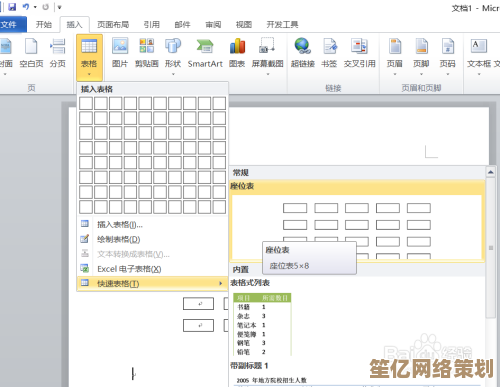Switch to the 页面布局 ribbon tab
This screenshot has width=500, height=387.
click(x=113, y=25)
